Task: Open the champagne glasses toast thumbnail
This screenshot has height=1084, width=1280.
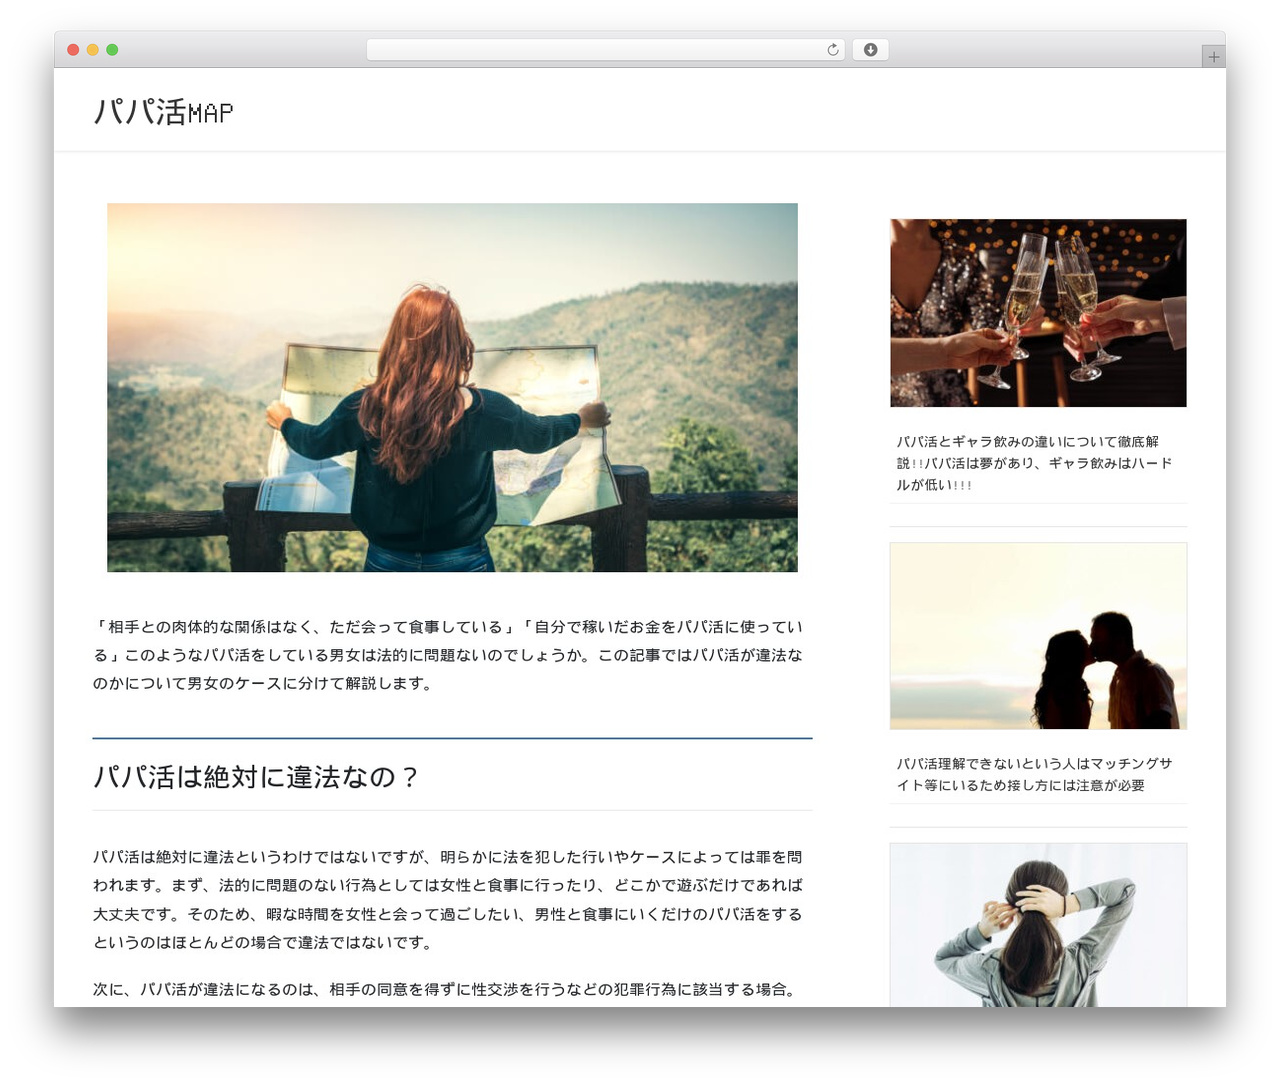Action: point(1038,313)
